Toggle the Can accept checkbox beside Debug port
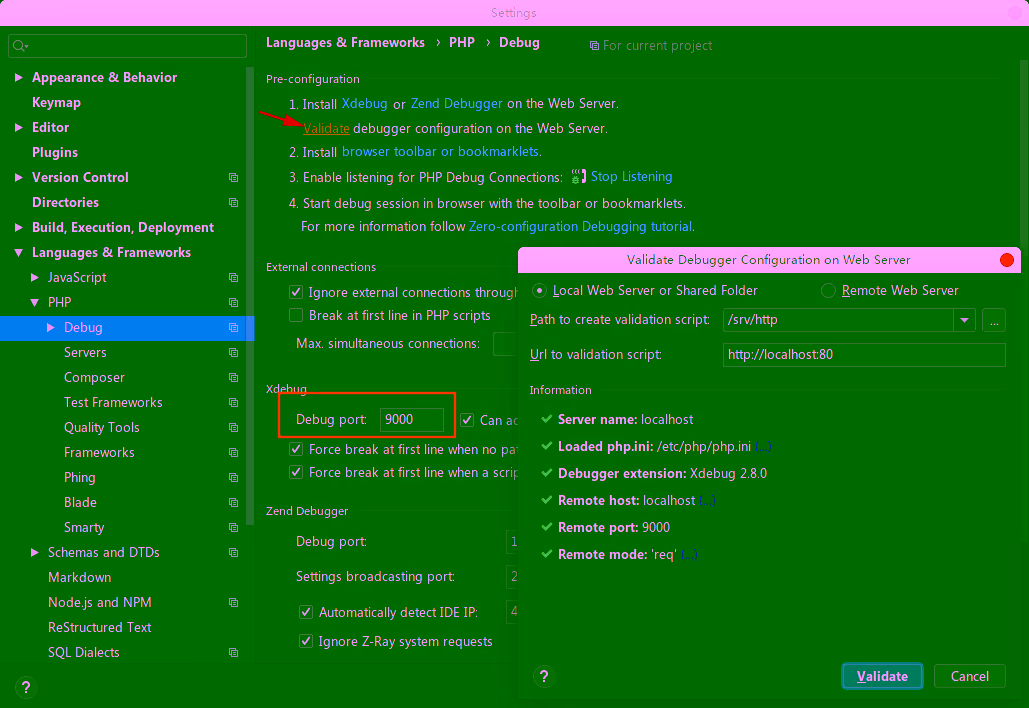The width and height of the screenshot is (1029, 708). [x=467, y=420]
